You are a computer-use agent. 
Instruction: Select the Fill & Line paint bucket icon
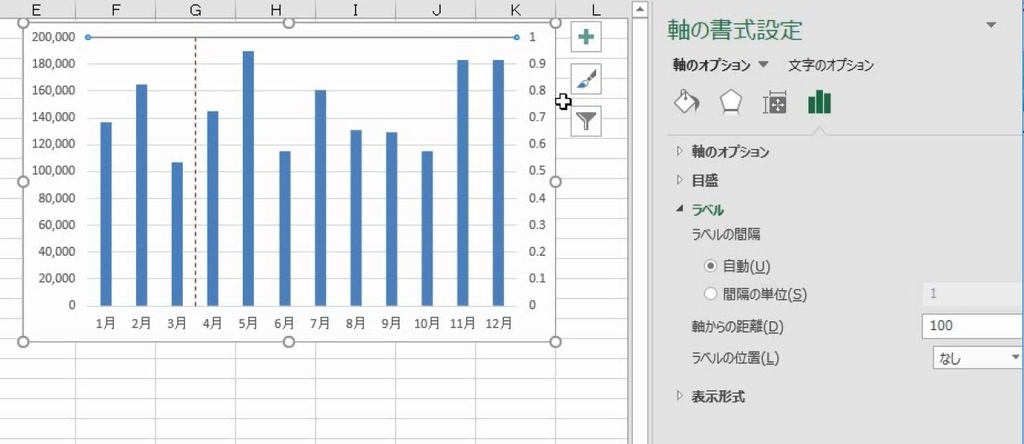pos(686,103)
